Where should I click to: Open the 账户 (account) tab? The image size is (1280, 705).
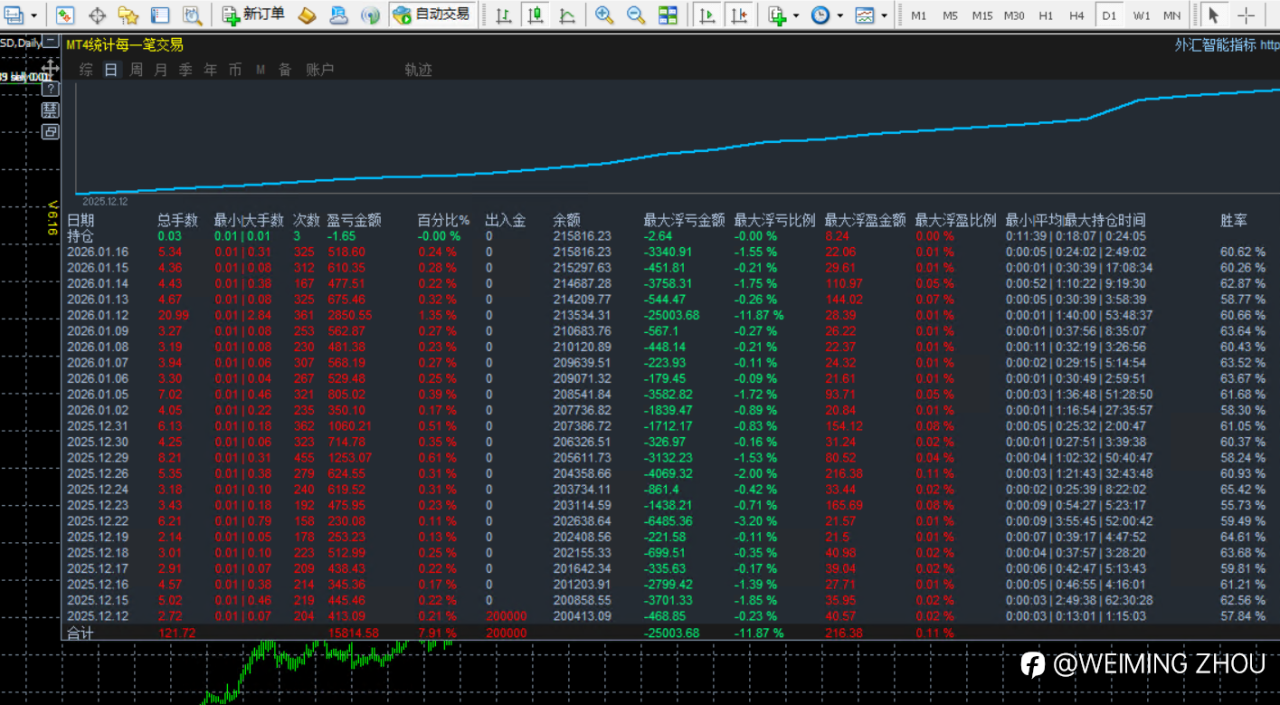(320, 70)
